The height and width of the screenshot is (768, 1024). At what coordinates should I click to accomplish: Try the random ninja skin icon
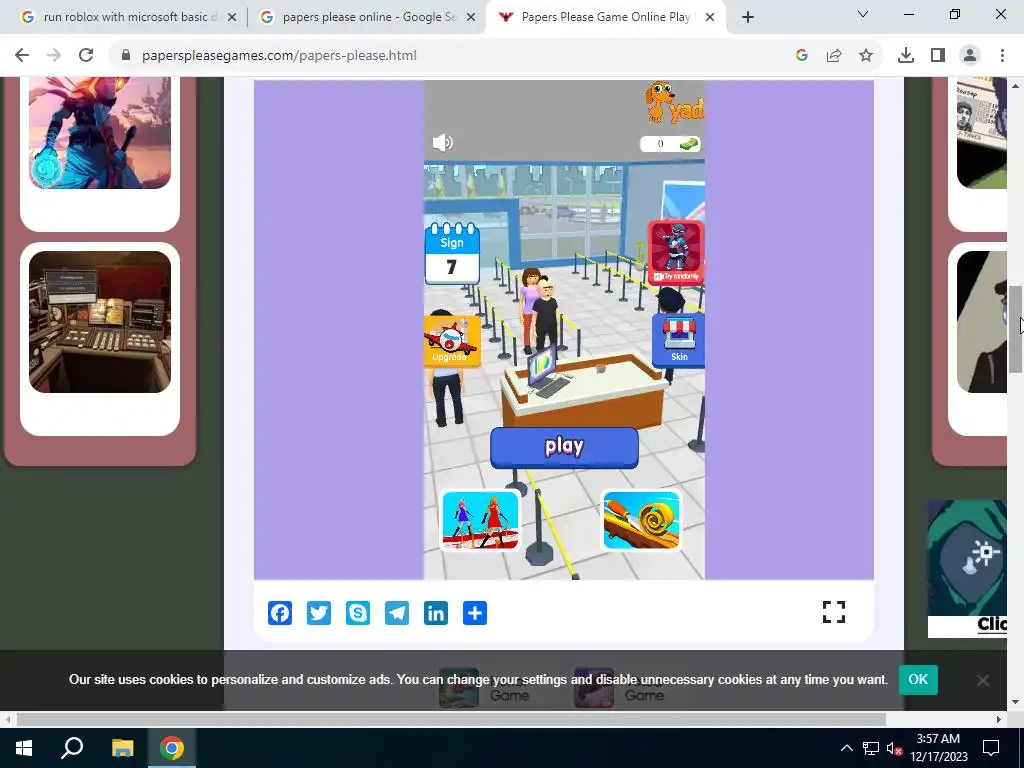click(676, 251)
